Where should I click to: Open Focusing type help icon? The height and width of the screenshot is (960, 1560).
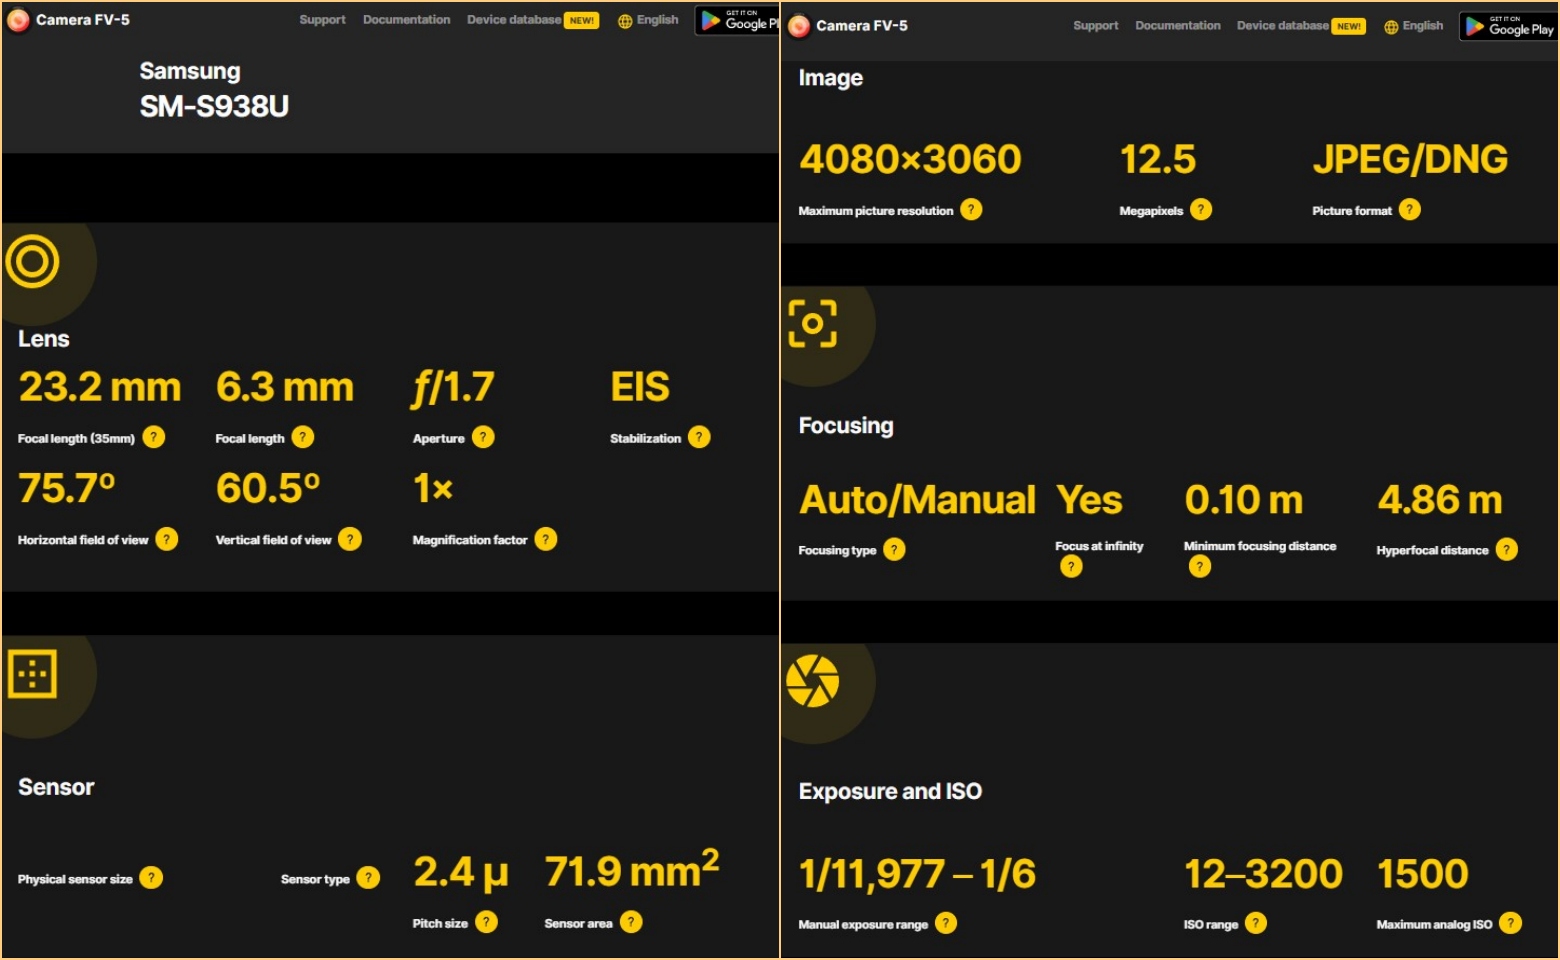tap(894, 549)
